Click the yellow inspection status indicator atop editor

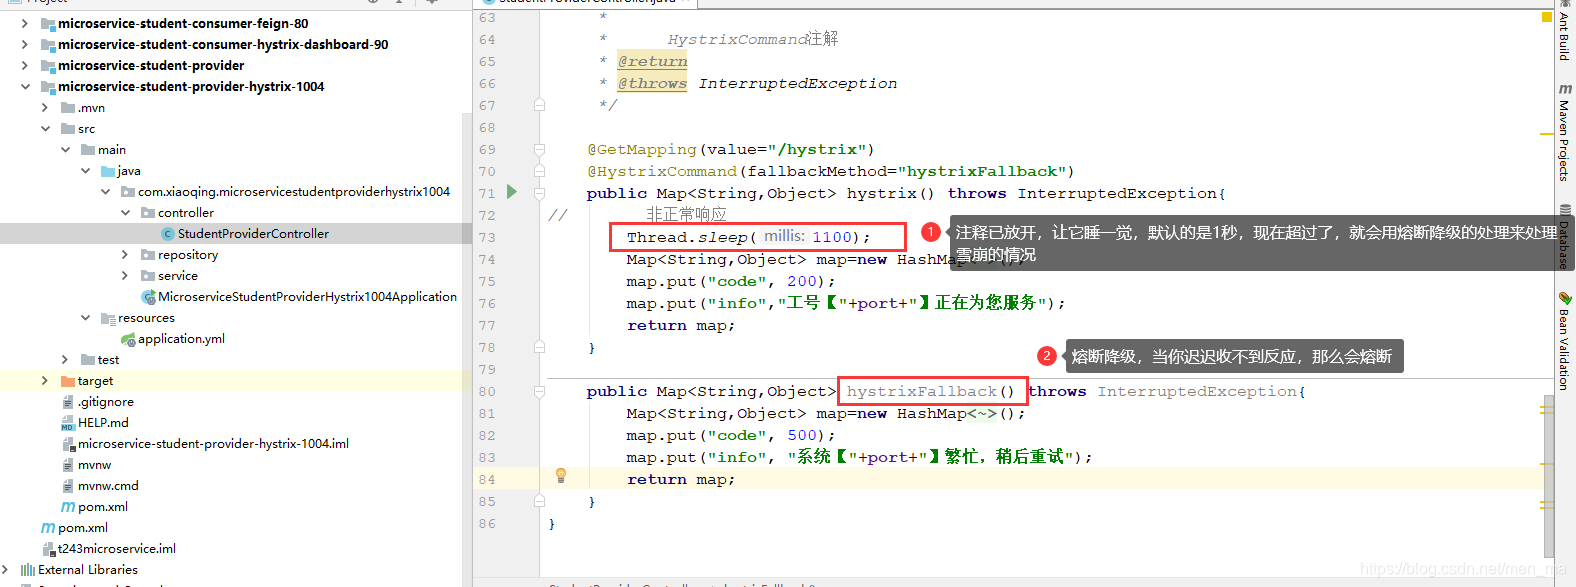click(x=1547, y=17)
